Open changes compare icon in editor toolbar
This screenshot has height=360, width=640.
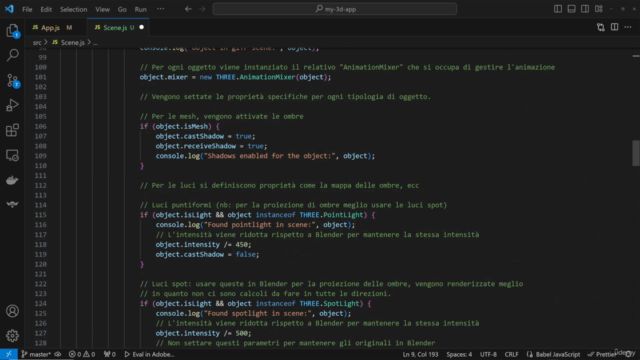point(600,27)
